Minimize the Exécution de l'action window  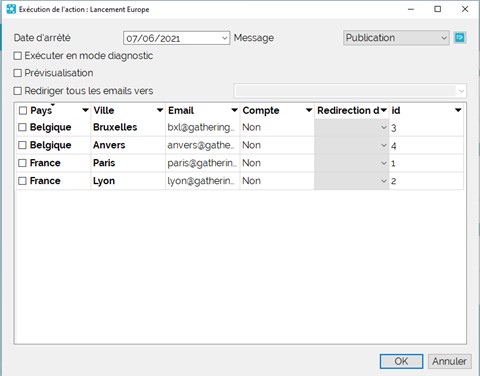click(x=411, y=9)
